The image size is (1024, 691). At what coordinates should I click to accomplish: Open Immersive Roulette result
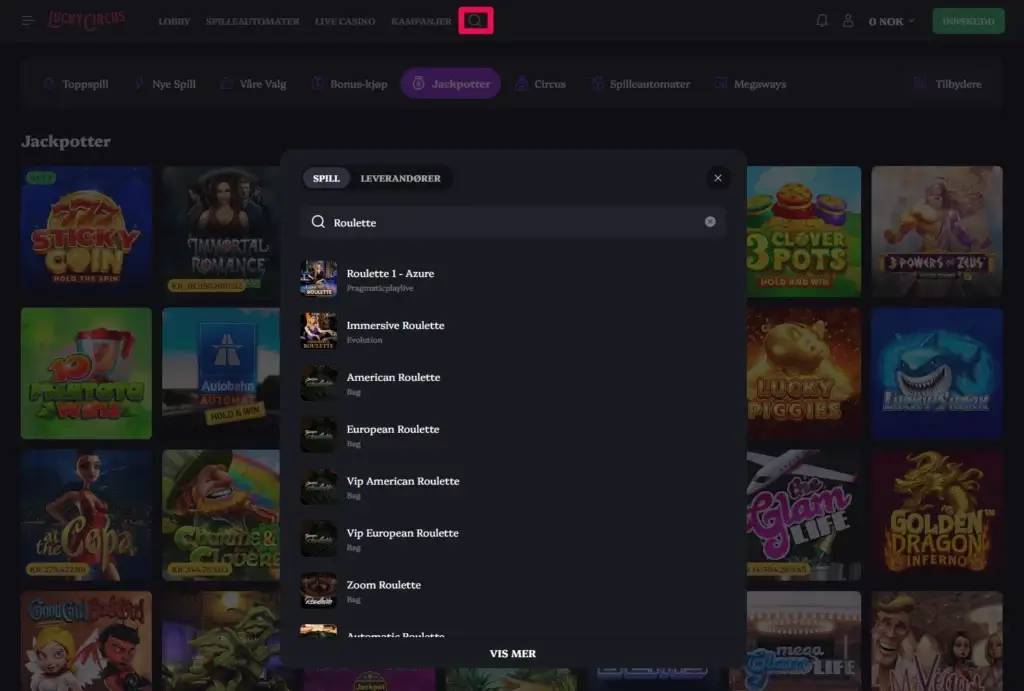pos(513,331)
